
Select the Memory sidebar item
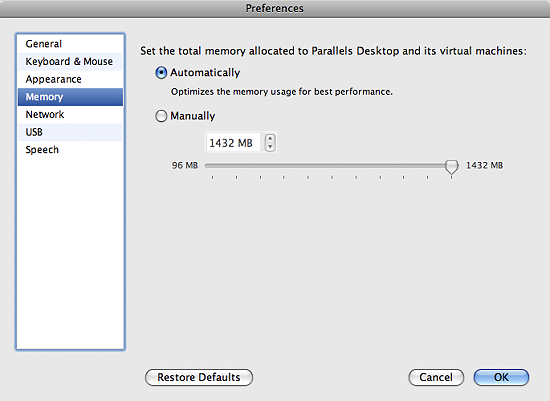point(70,97)
